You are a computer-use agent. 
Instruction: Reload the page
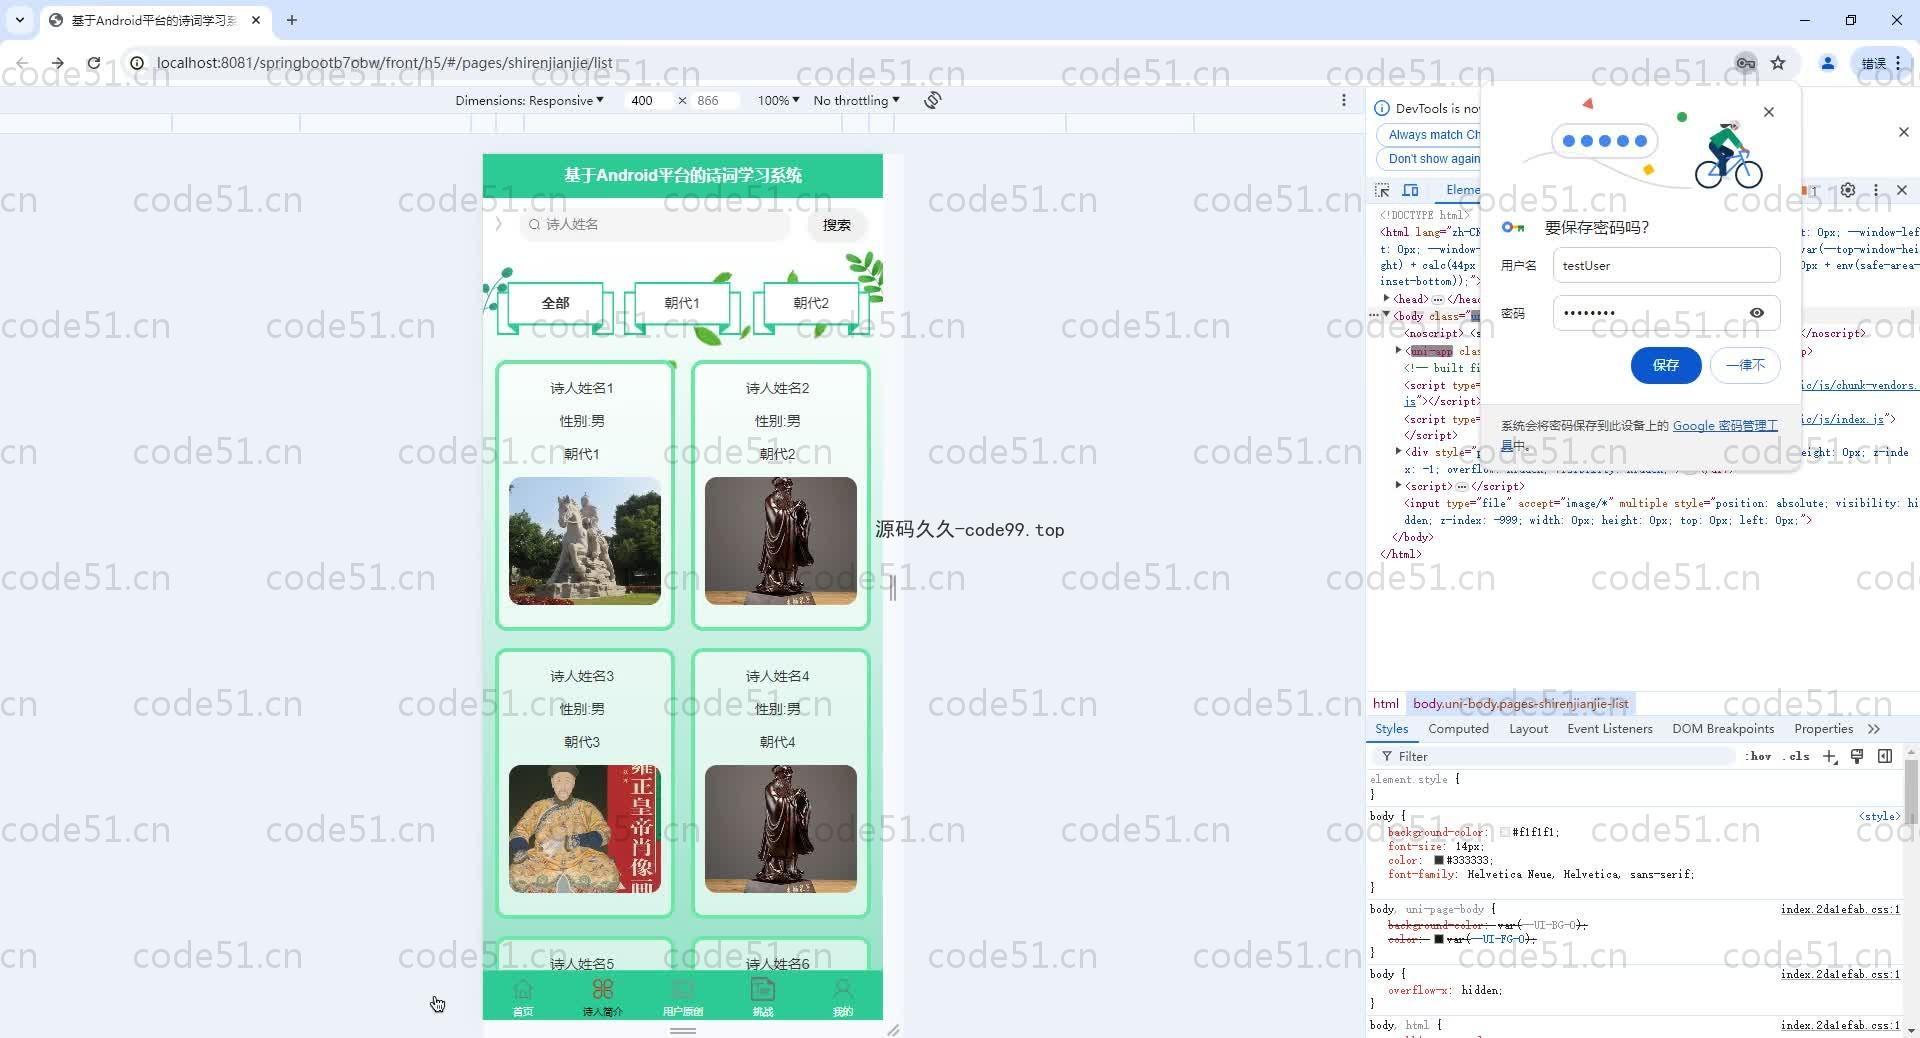93,63
